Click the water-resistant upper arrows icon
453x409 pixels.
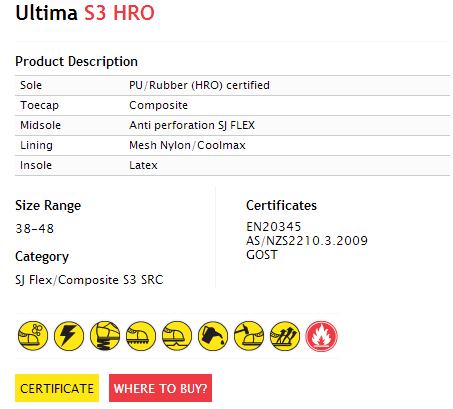pyautogui.click(x=285, y=336)
